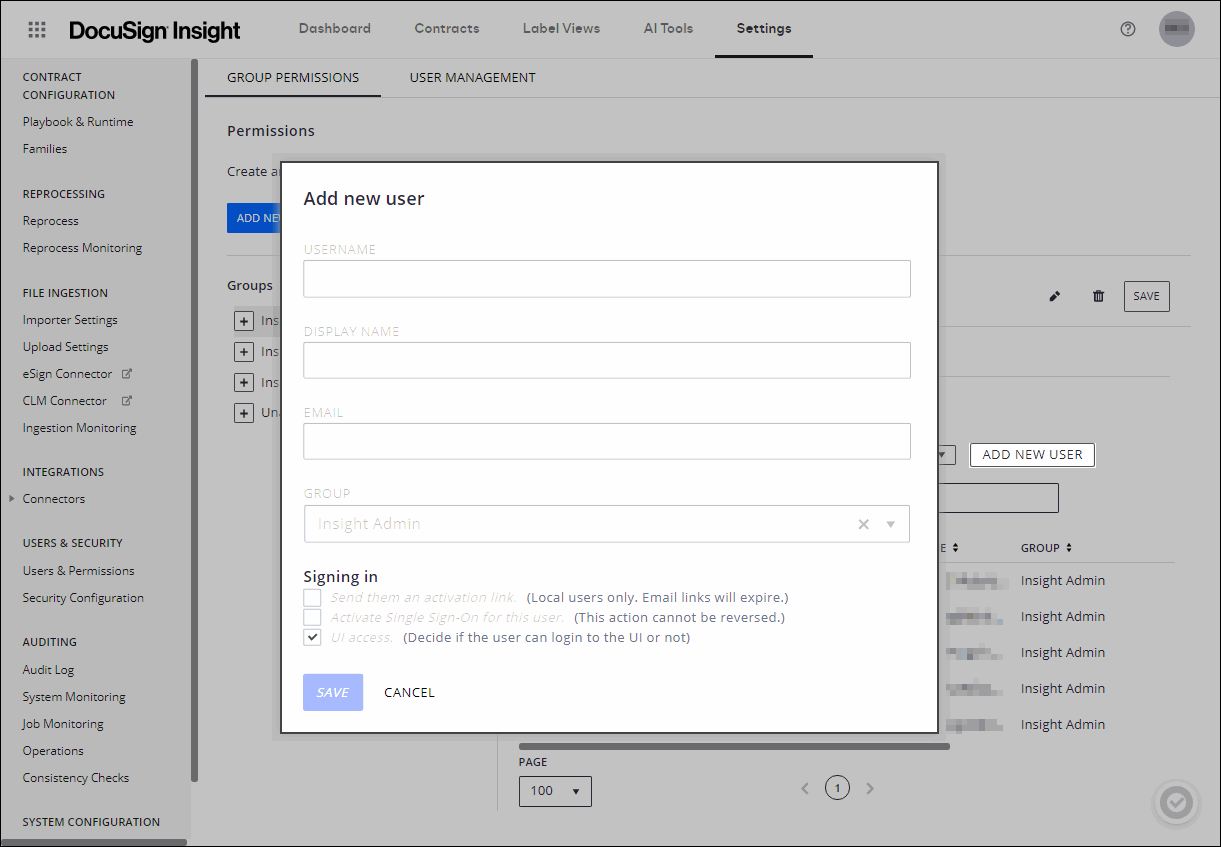Viewport: 1221px width, 847px height.
Task: Check Send them an activation link
Action: [x=312, y=596]
